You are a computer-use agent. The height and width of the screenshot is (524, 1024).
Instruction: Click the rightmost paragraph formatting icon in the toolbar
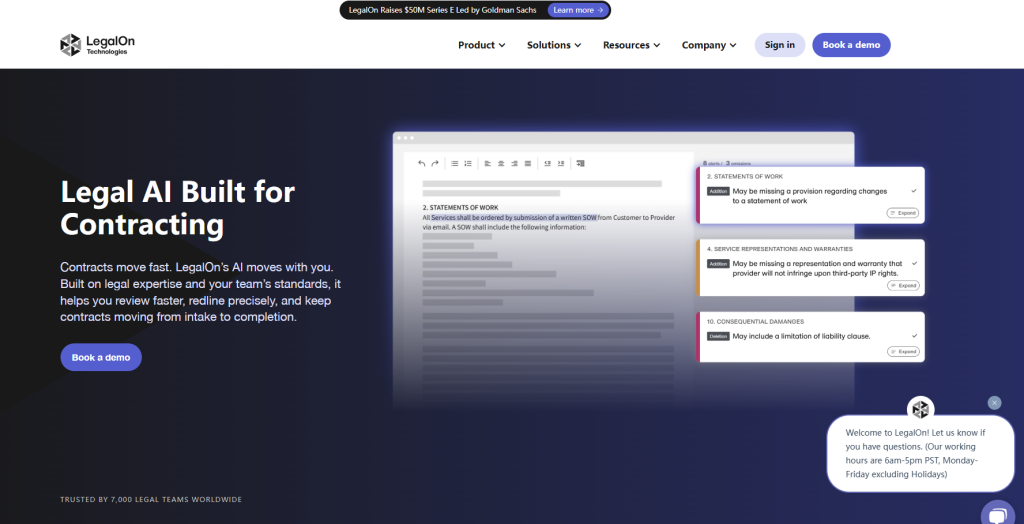pos(581,163)
